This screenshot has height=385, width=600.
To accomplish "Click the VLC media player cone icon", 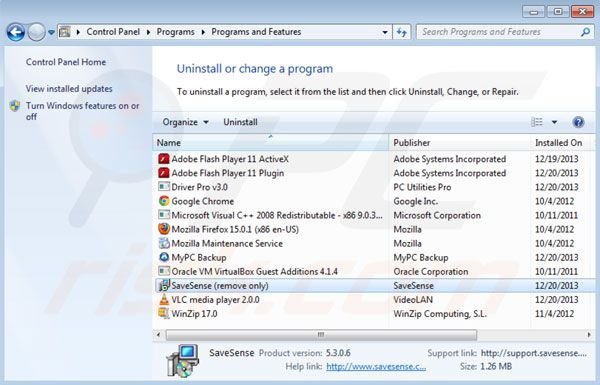I will tap(164, 299).
